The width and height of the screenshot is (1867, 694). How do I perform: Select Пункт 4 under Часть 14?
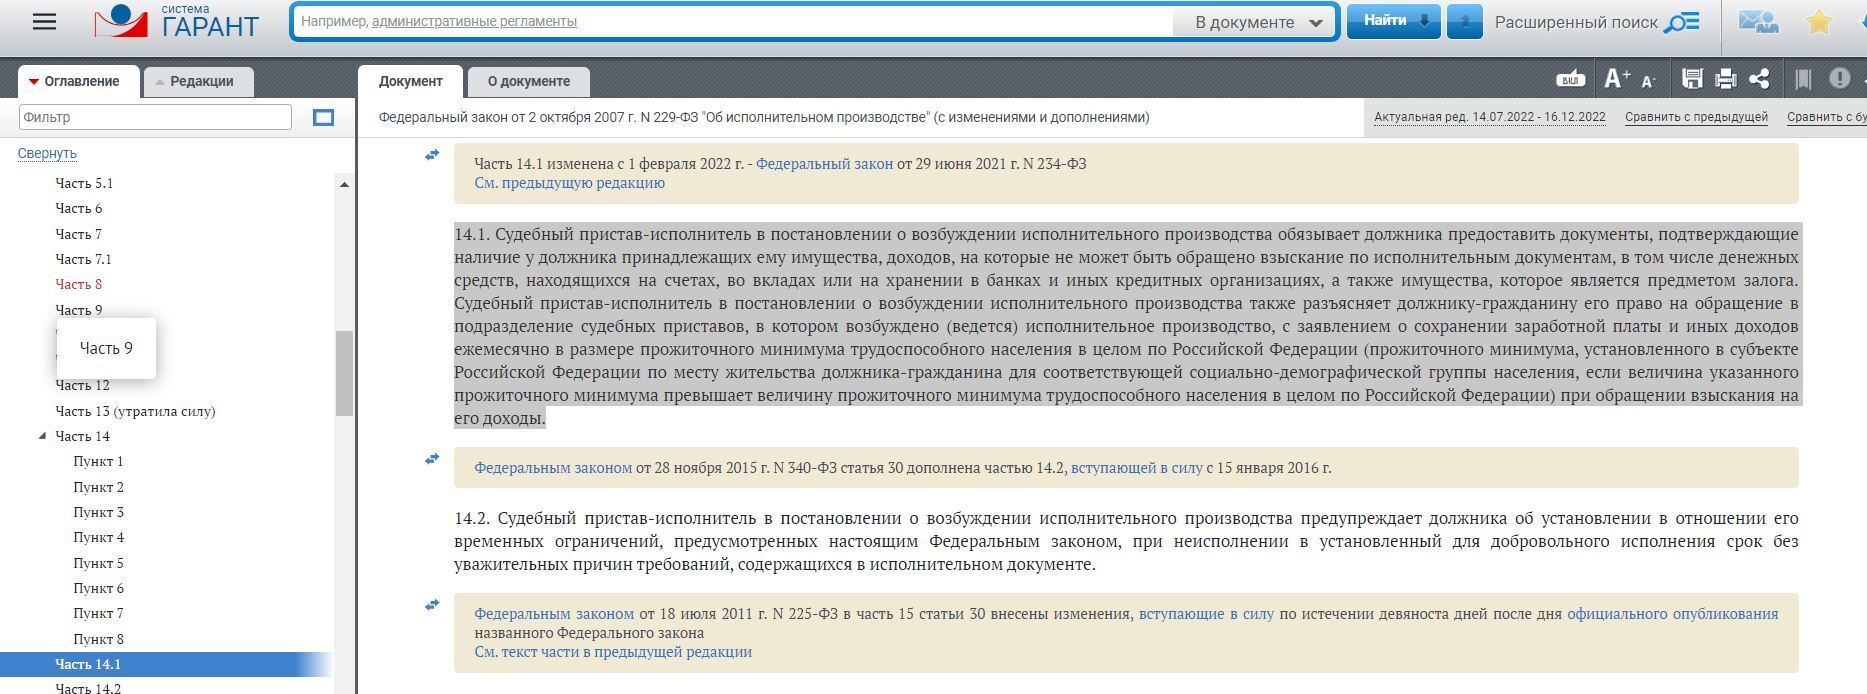[99, 537]
